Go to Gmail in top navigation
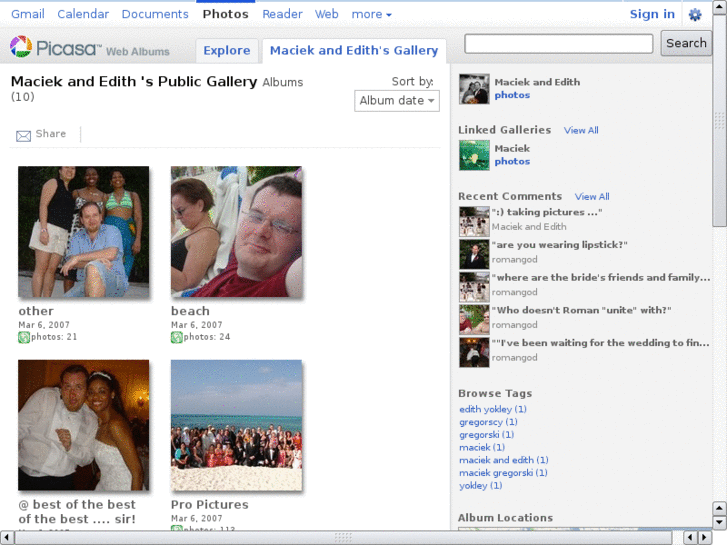 click(x=28, y=14)
